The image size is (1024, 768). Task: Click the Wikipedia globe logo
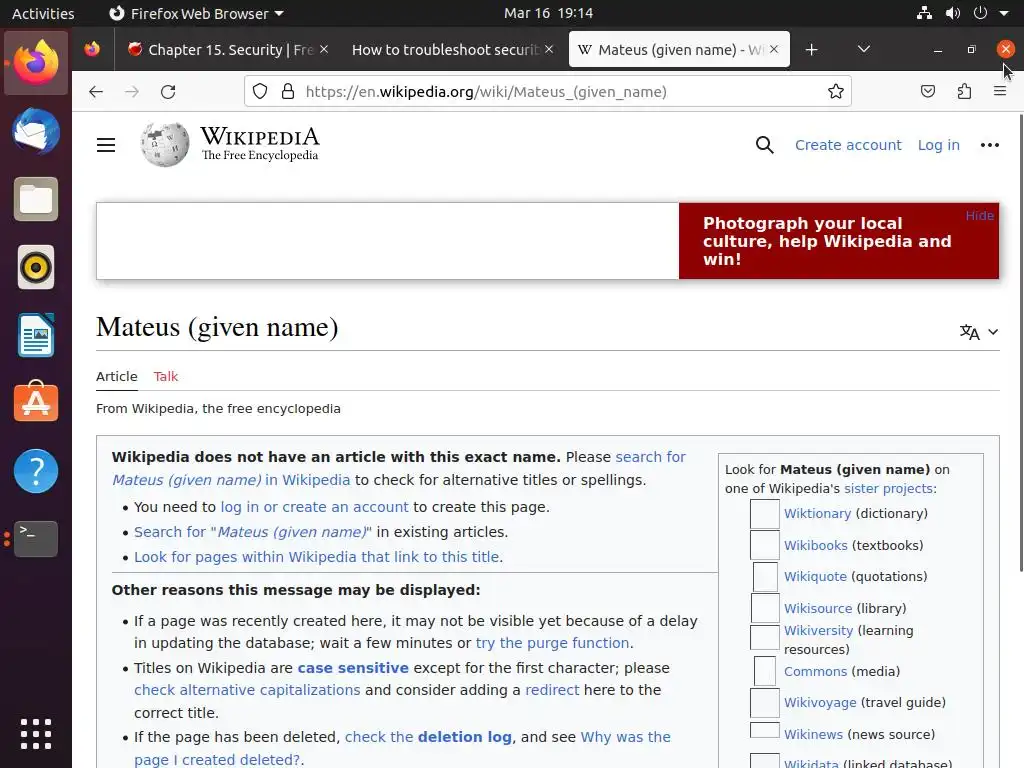(x=165, y=144)
